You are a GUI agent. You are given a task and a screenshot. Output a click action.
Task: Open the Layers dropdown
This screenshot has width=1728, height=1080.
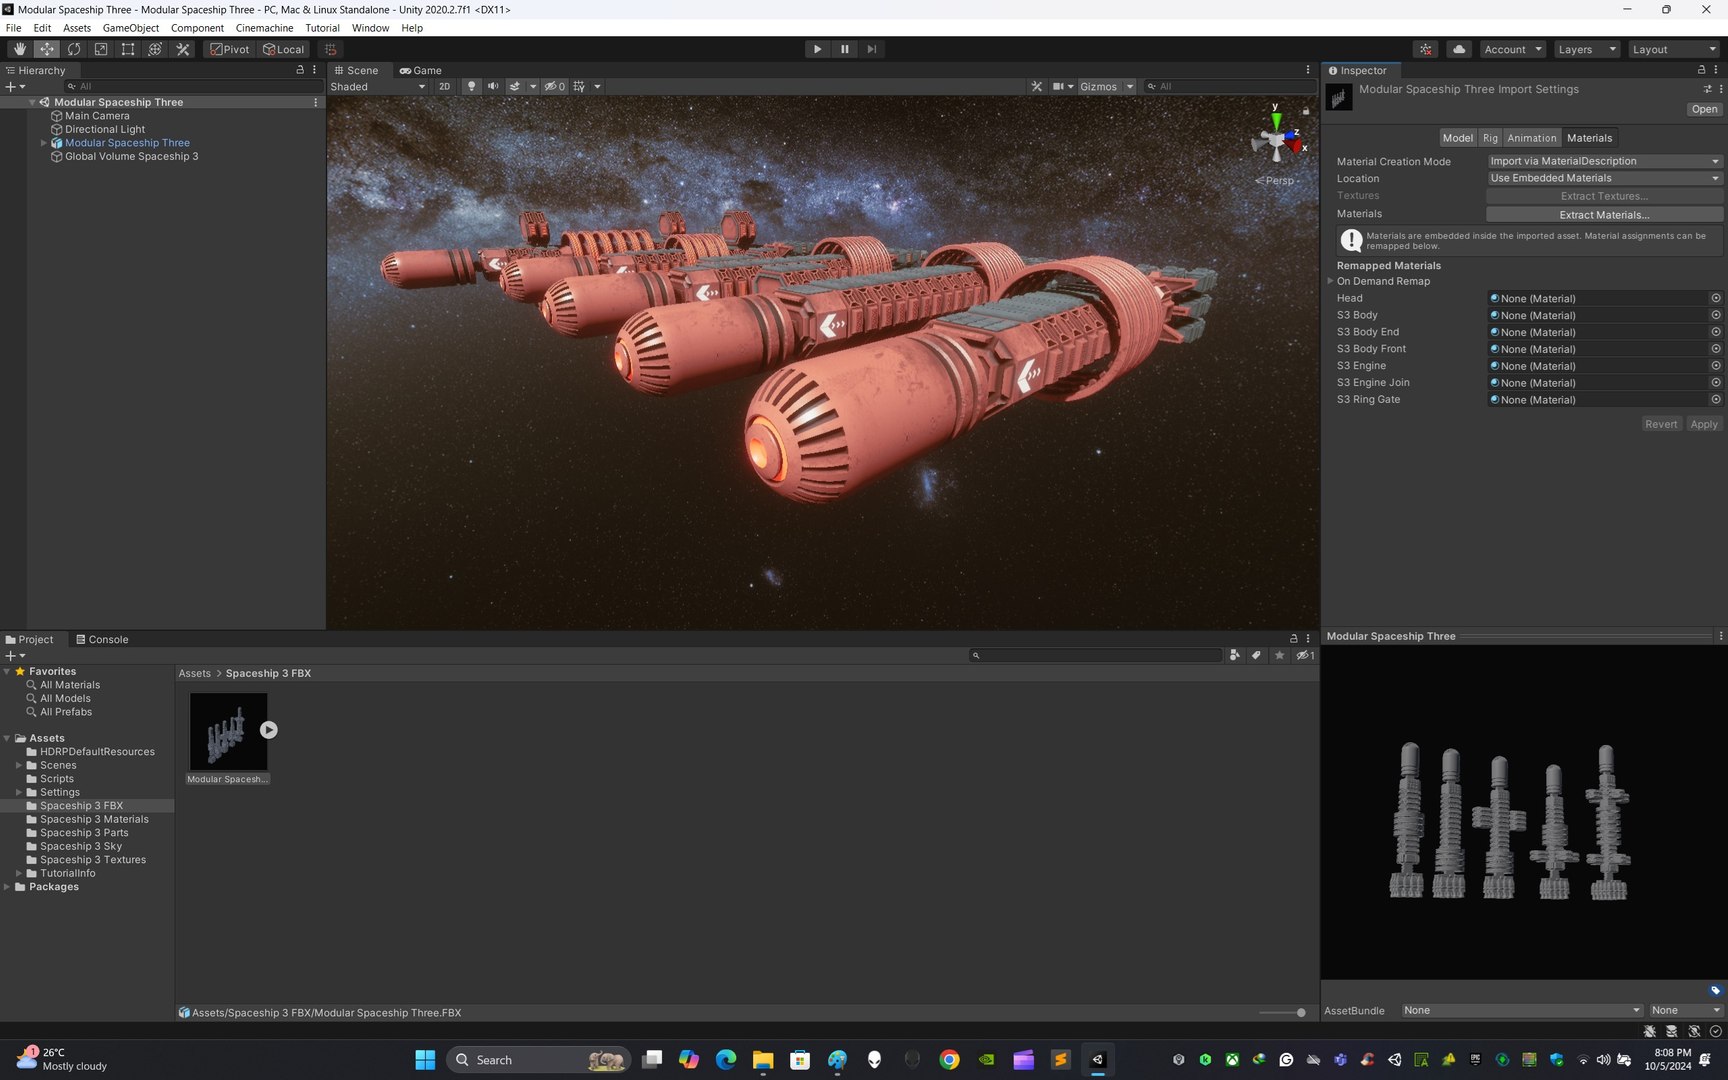coord(1586,49)
